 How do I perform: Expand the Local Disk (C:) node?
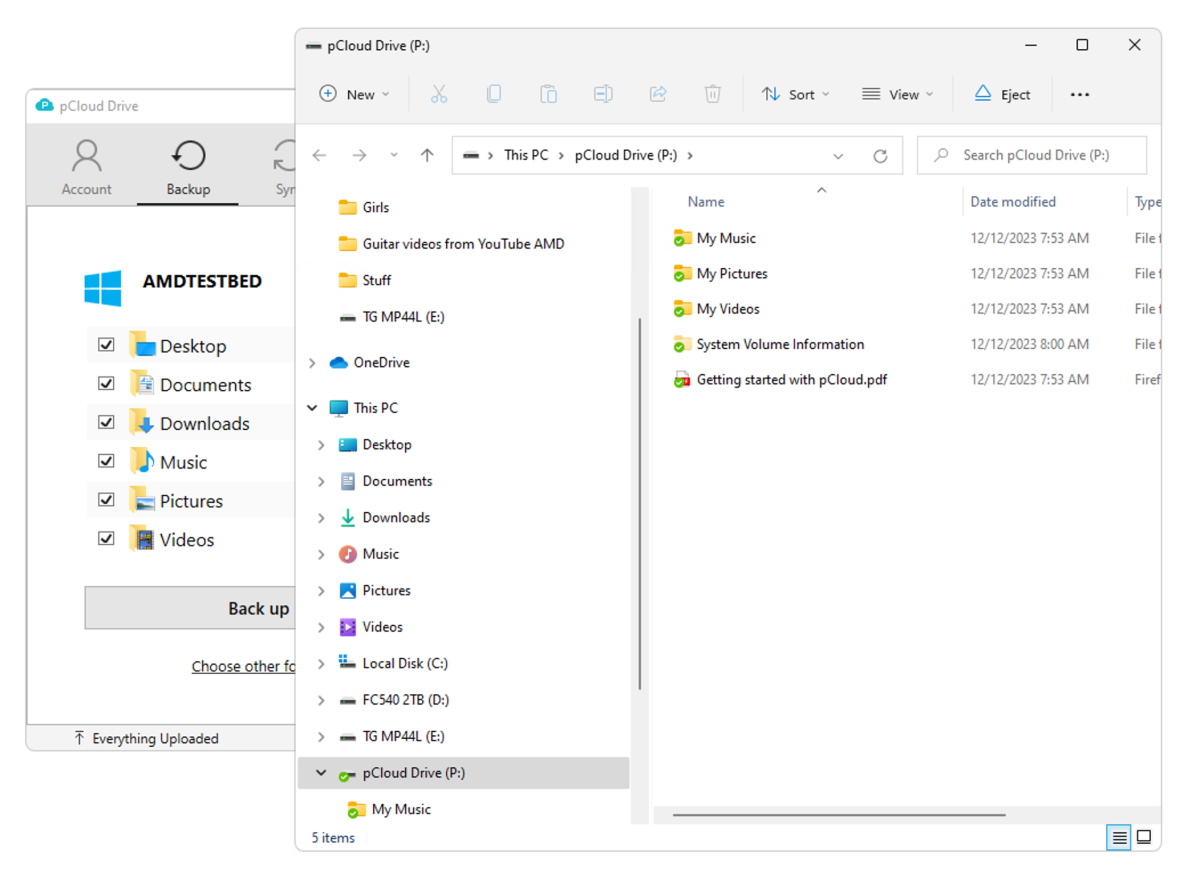(321, 664)
